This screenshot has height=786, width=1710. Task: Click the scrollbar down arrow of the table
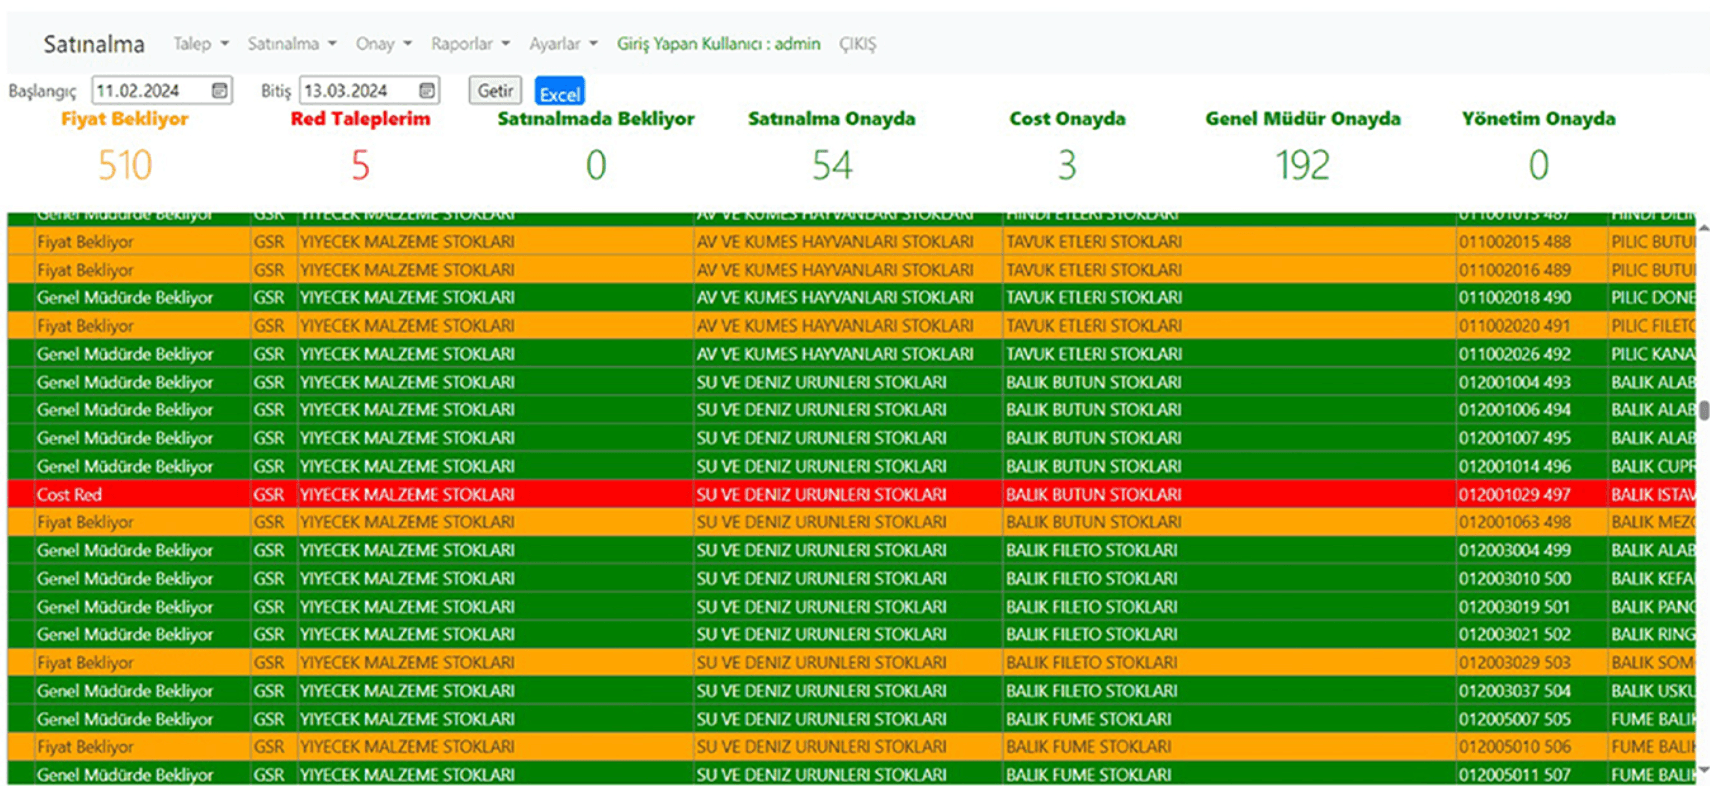[1704, 770]
